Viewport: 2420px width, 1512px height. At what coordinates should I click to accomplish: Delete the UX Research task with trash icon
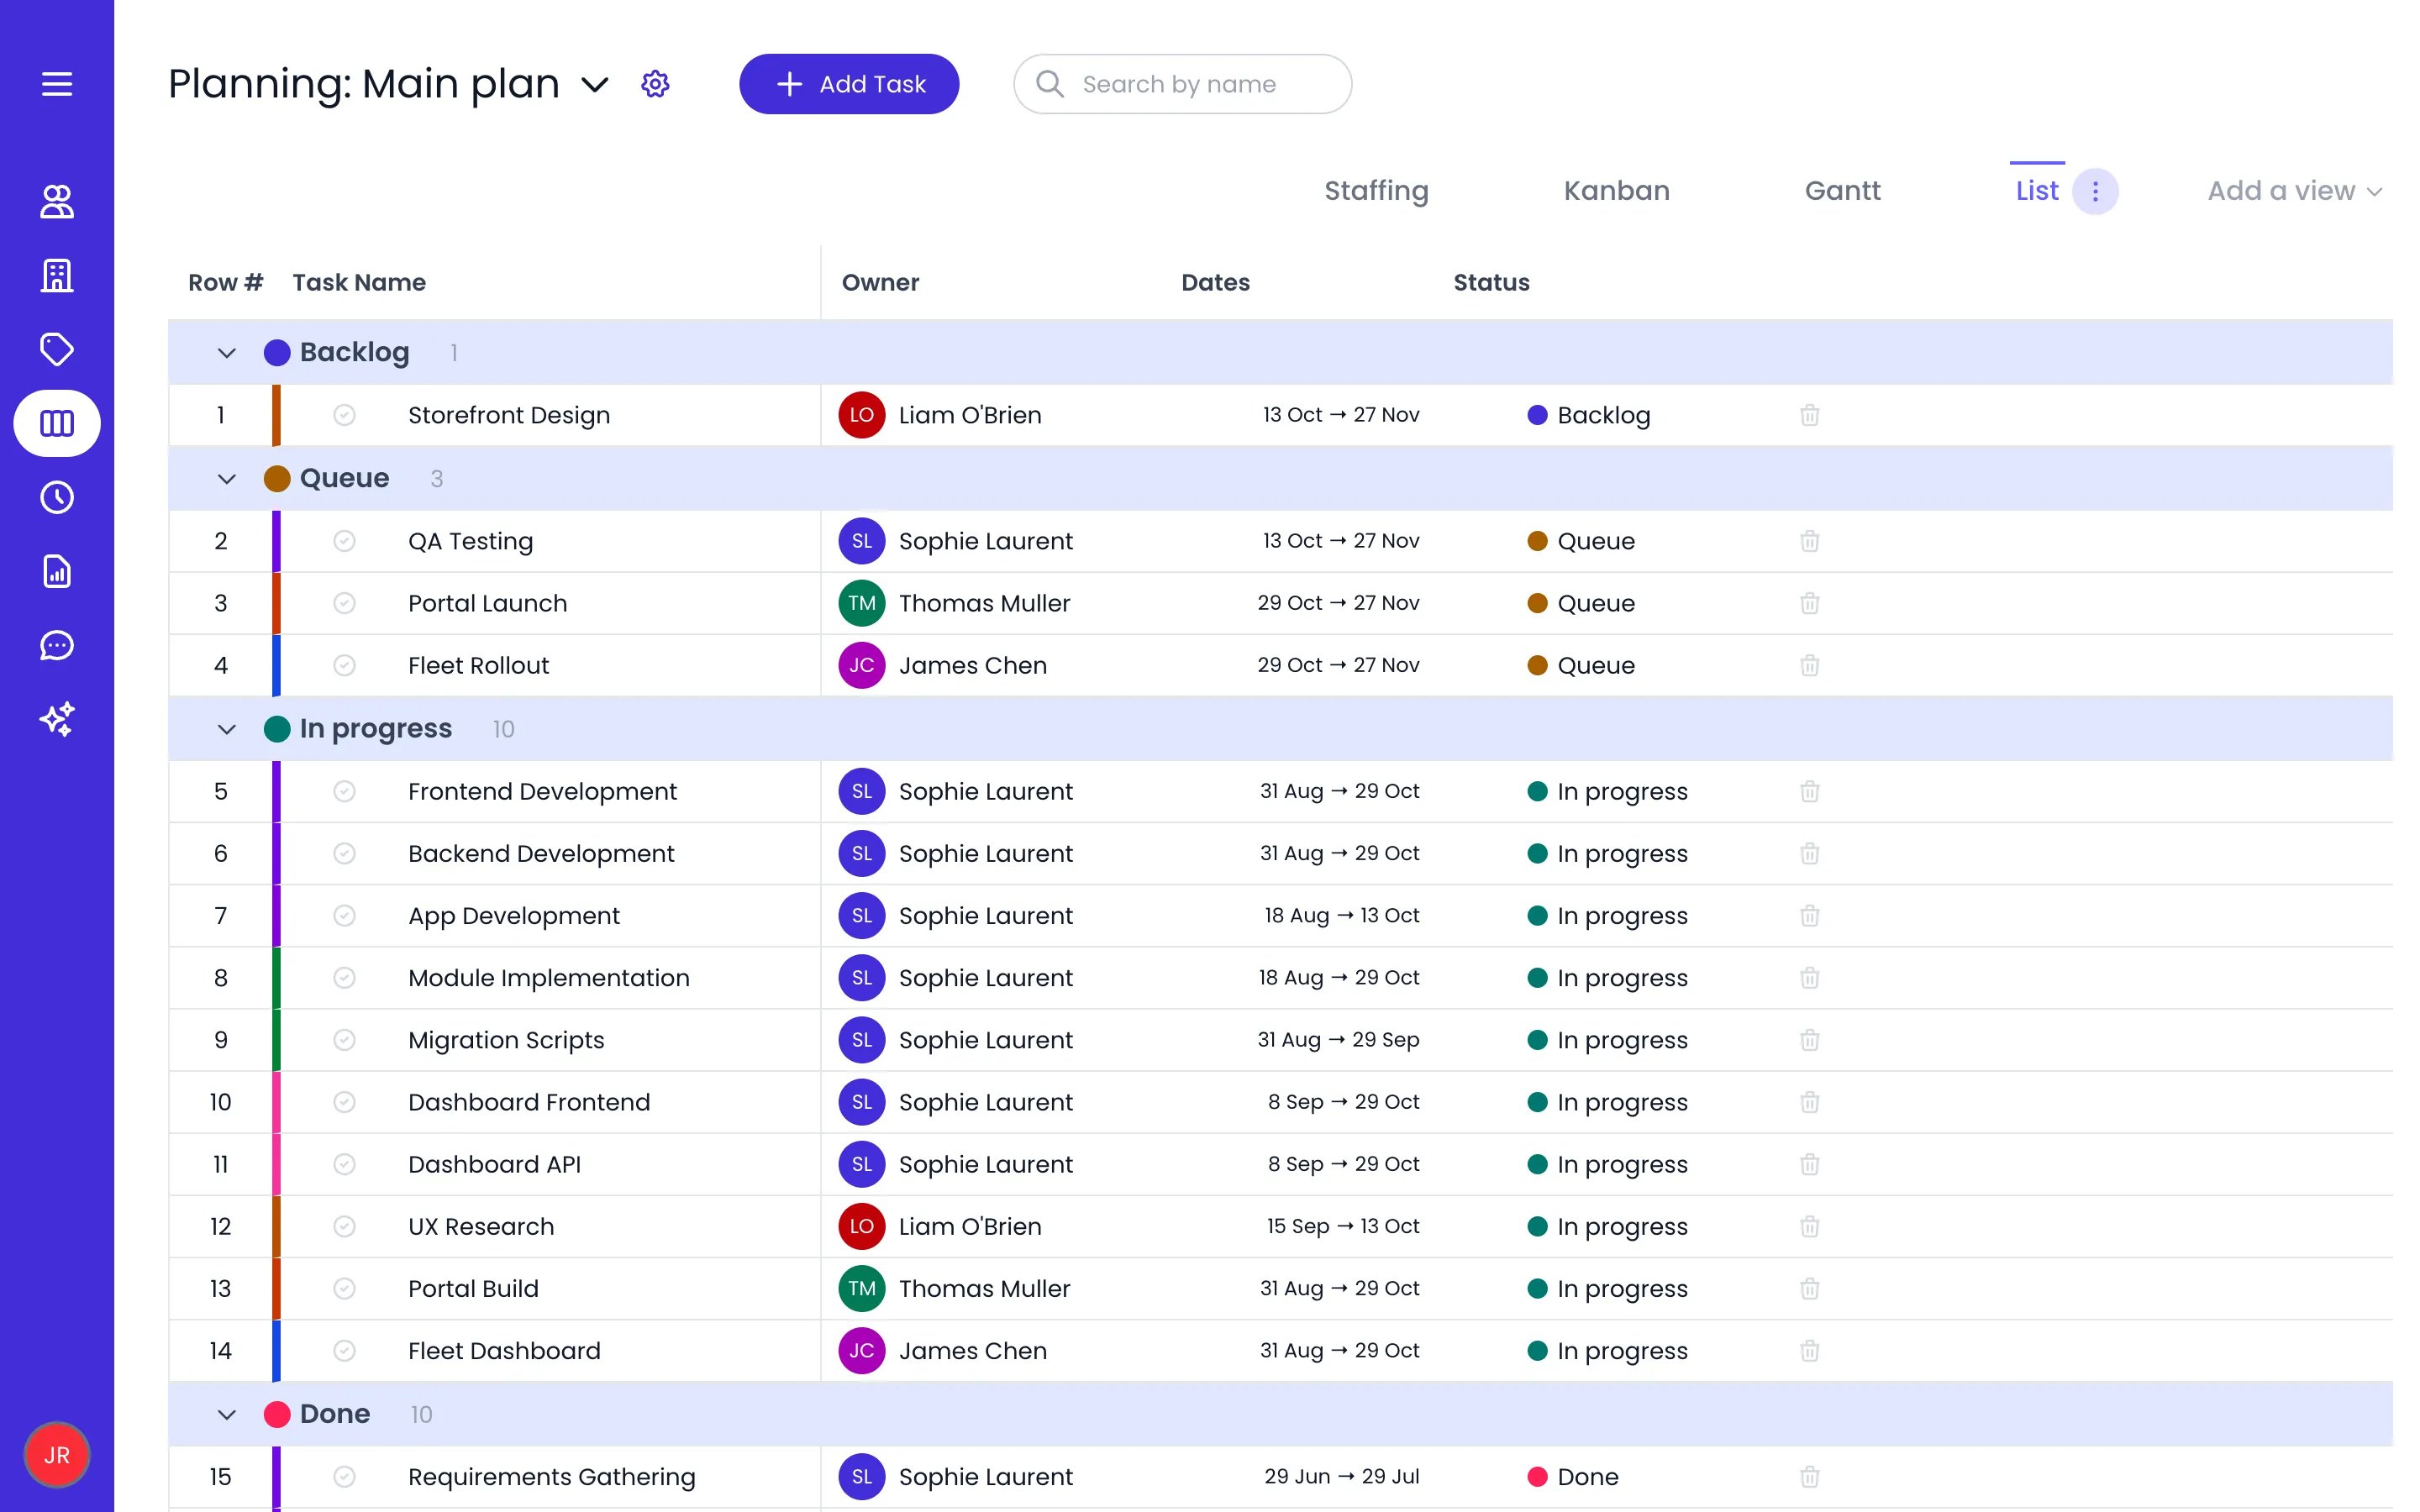(1809, 1226)
